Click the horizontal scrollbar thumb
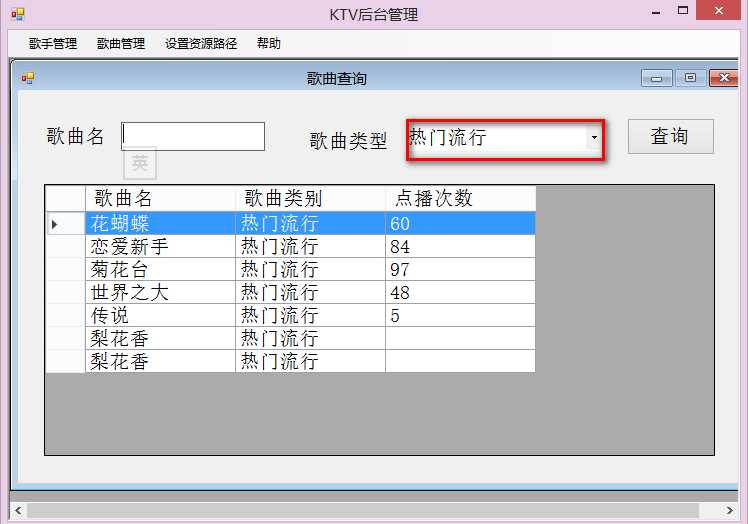 coord(363,510)
